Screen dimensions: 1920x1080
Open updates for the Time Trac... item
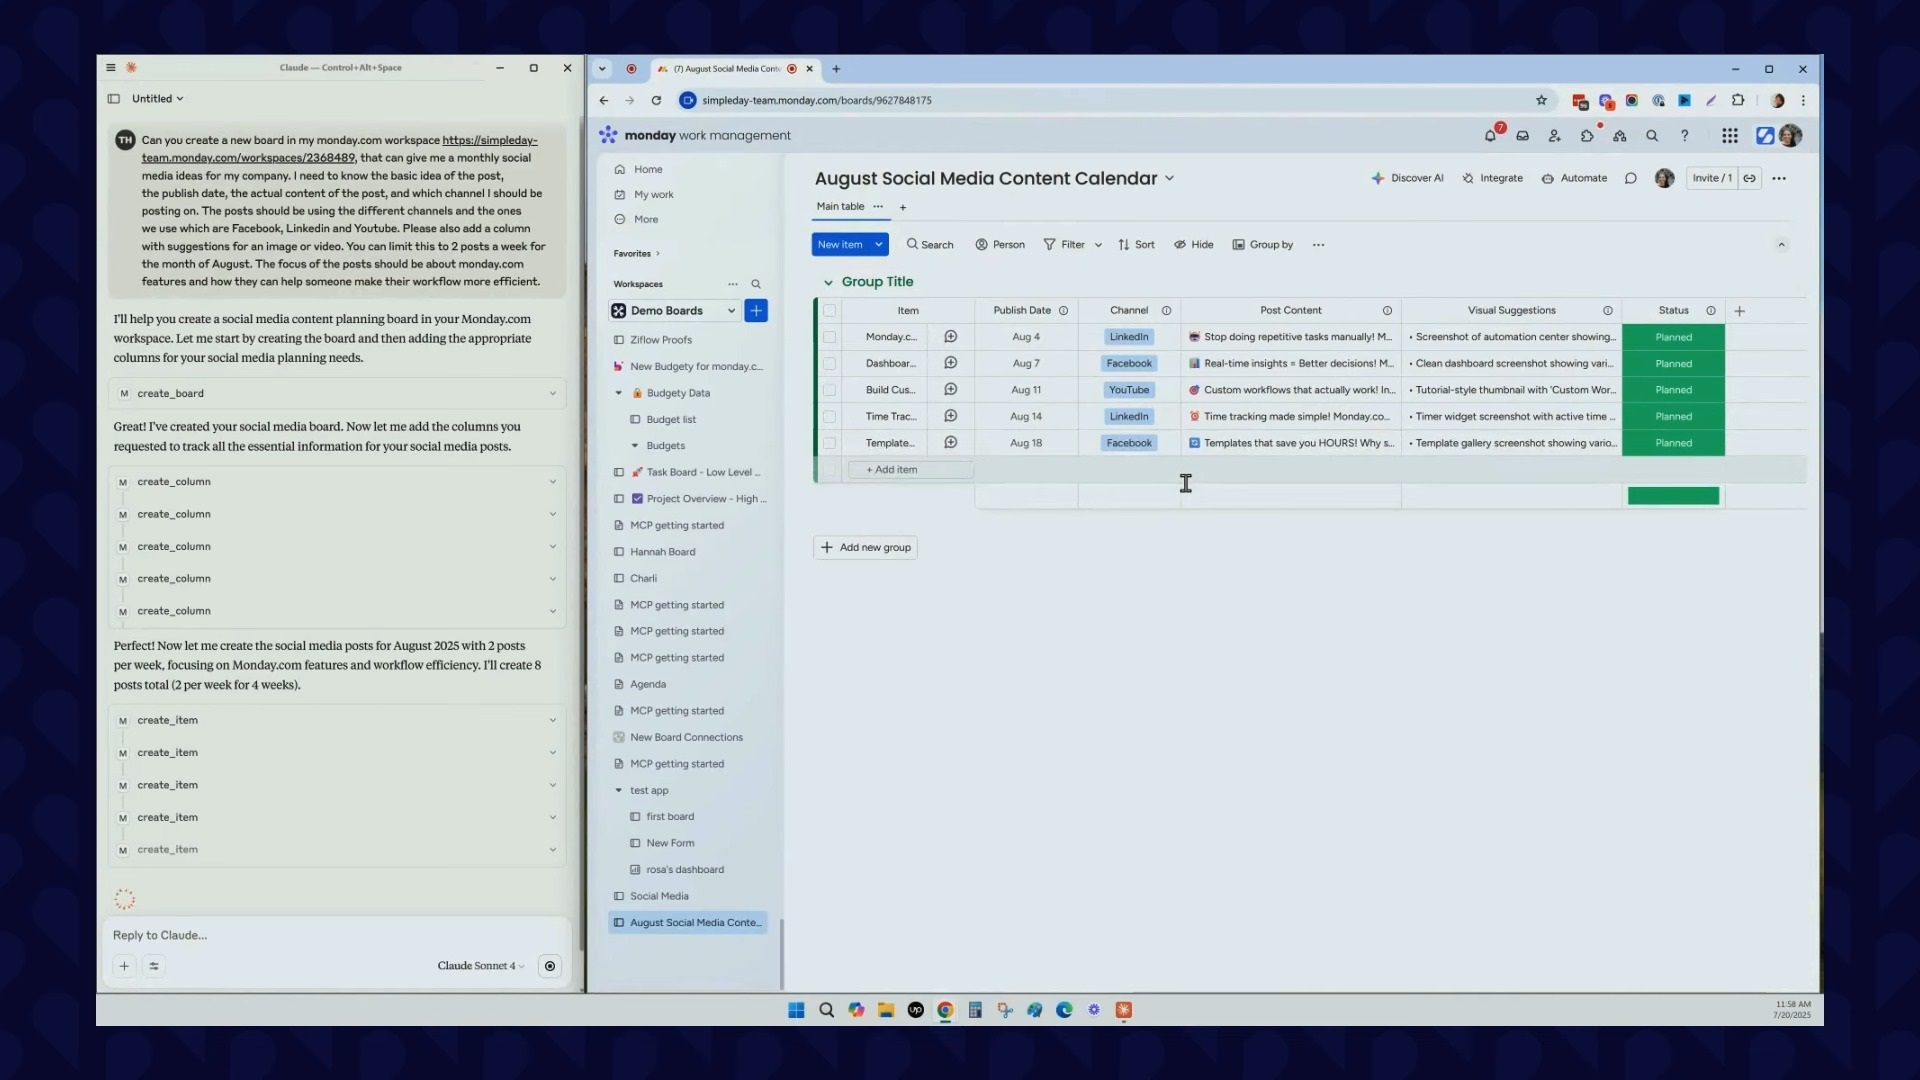[x=950, y=416]
